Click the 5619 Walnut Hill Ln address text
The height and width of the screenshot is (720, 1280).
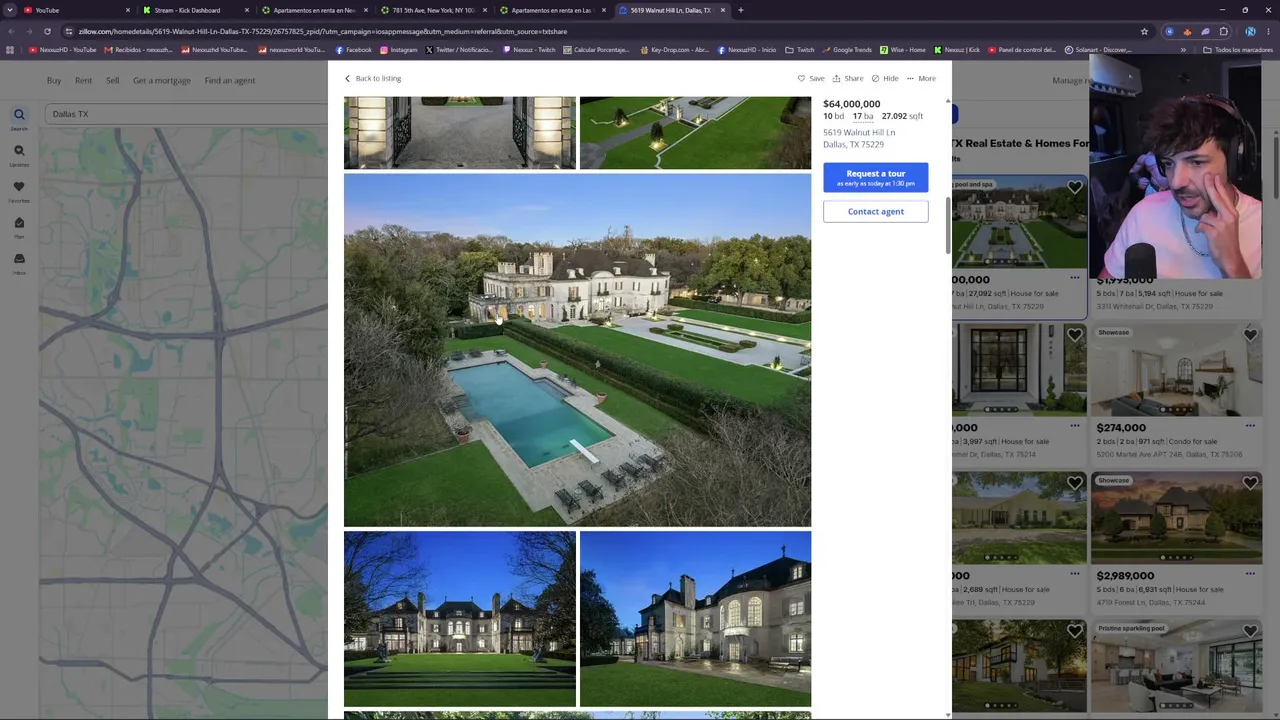[859, 132]
